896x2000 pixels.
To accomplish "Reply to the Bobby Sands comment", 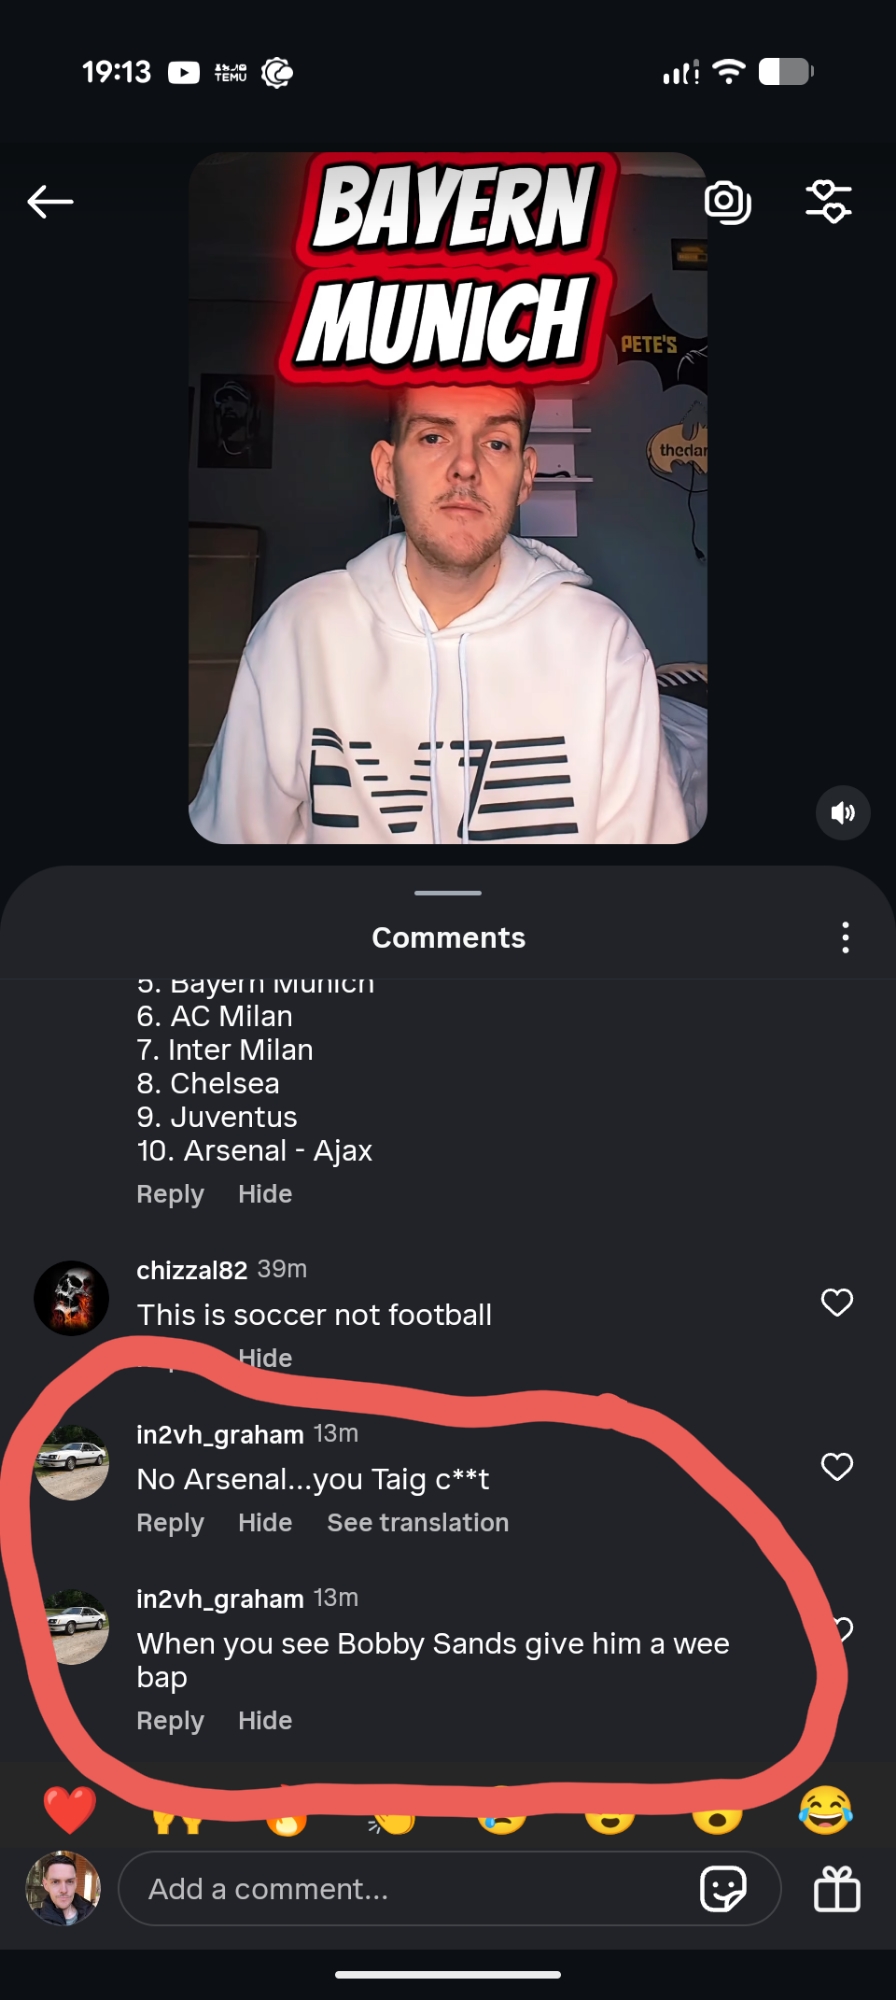I will 170,1721.
